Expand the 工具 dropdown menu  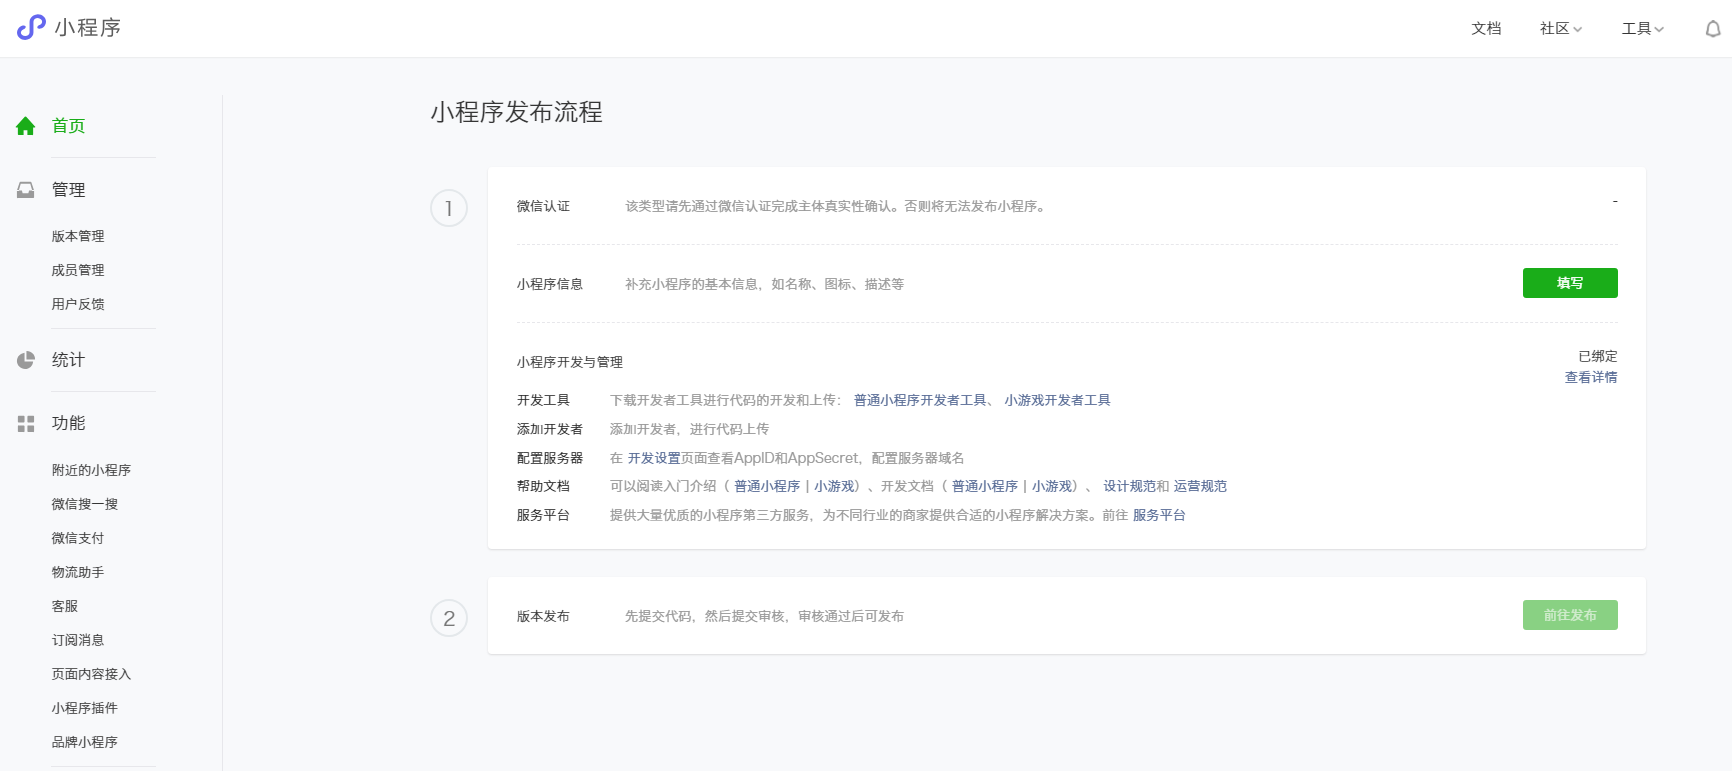click(1643, 29)
